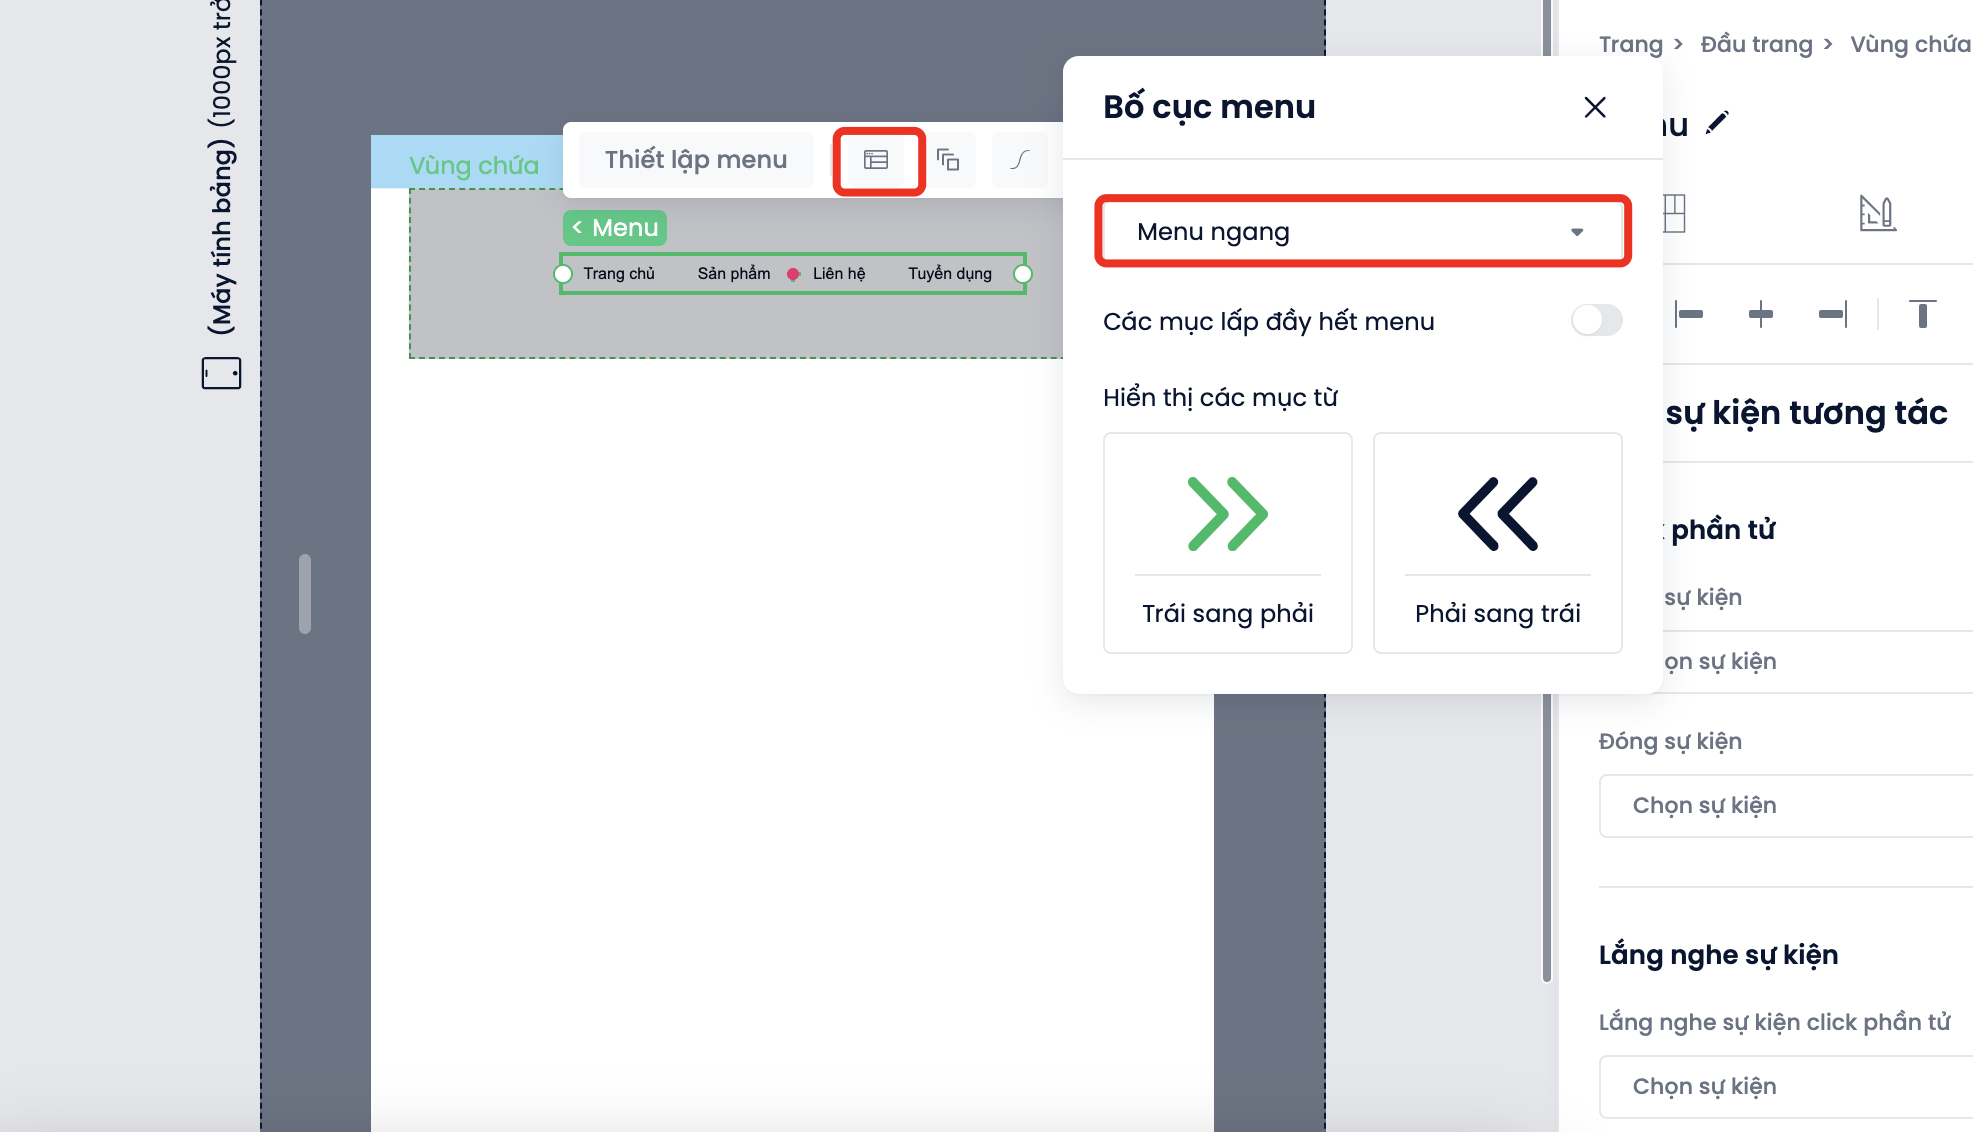Click the green '< Menu' element tag

coord(615,228)
